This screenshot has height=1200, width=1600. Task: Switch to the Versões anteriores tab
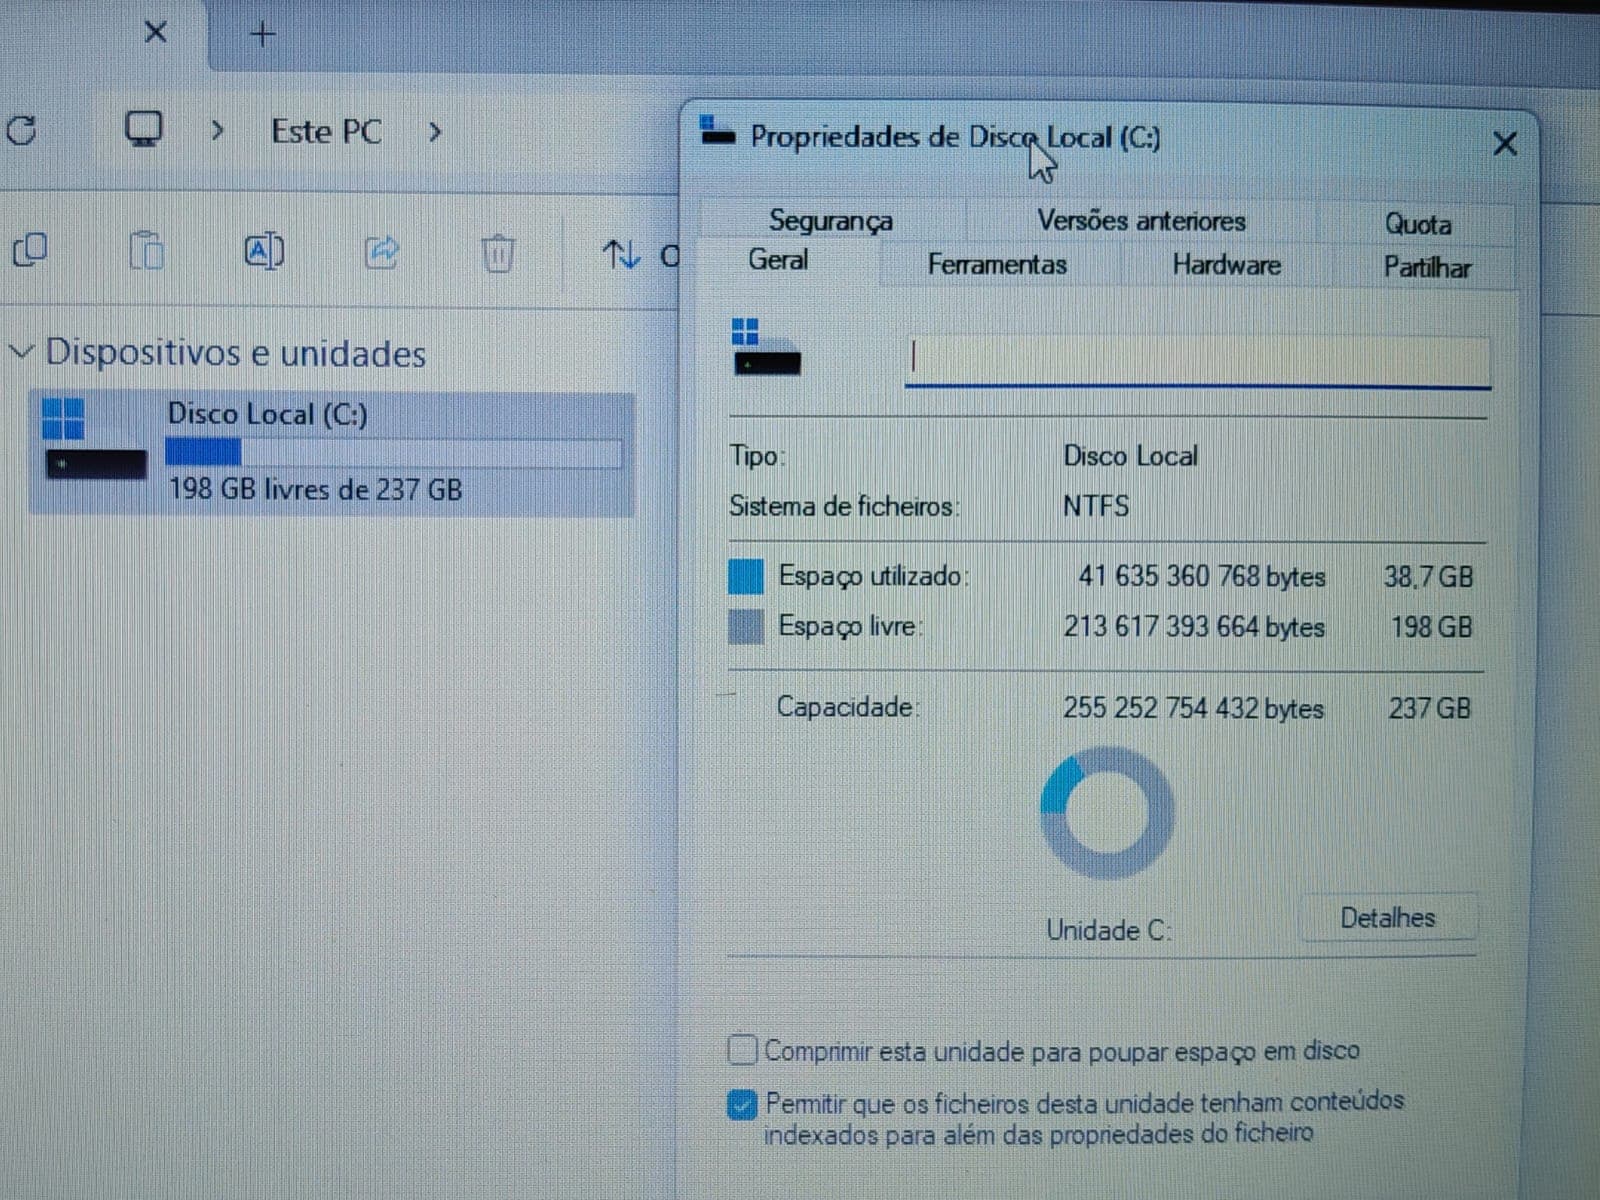pos(1141,220)
